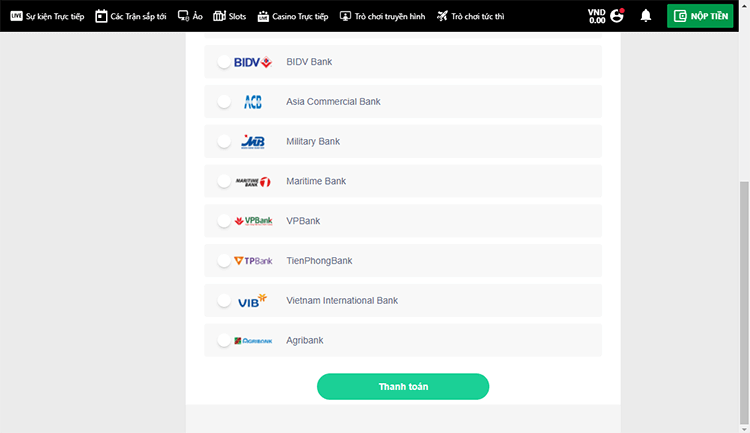Image resolution: width=750 pixels, height=433 pixels.
Task: Click the calendar icon for Các Trận sắp tới
Action: 101,16
